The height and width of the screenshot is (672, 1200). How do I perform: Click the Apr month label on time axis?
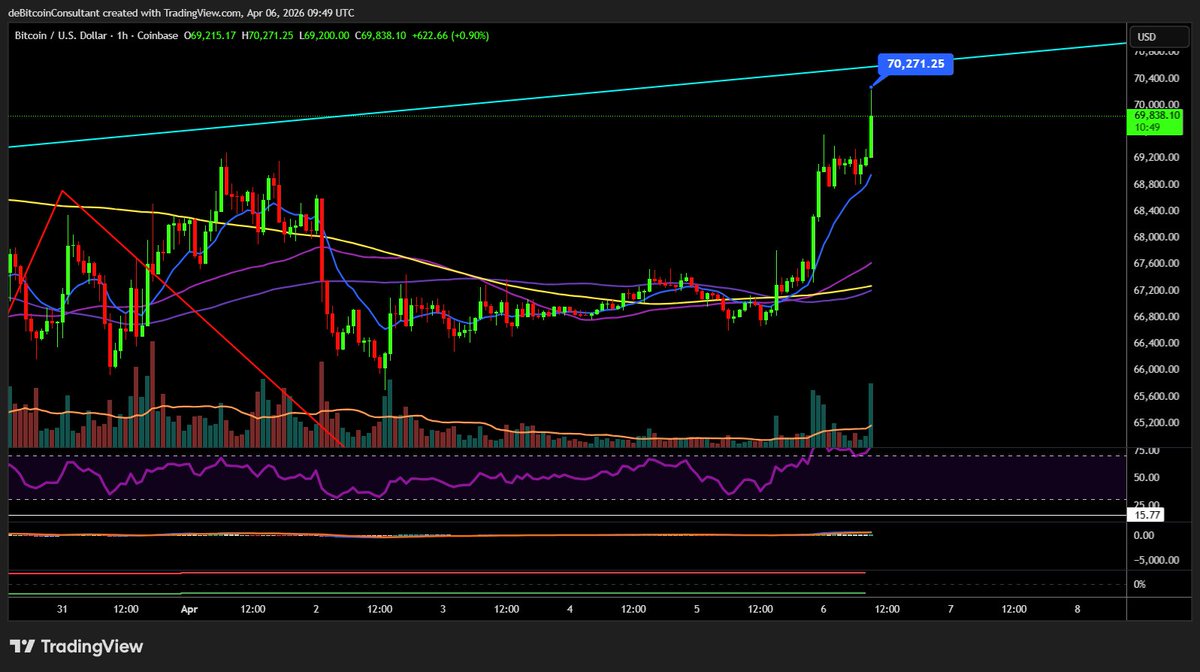190,608
